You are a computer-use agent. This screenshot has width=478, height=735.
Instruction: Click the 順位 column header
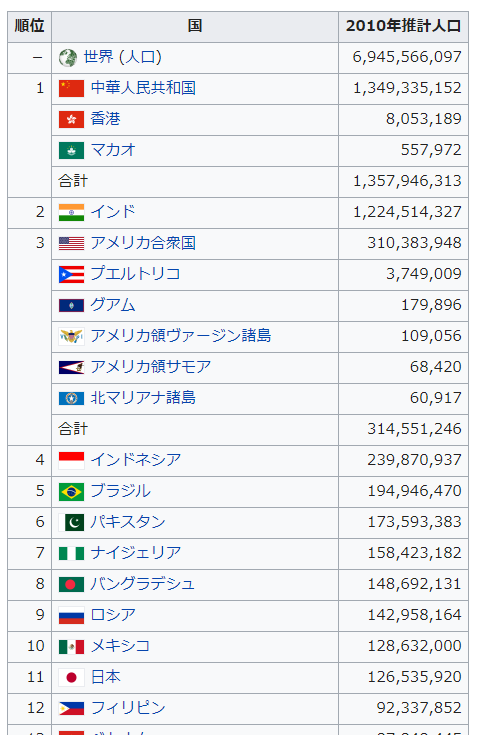(x=30, y=26)
